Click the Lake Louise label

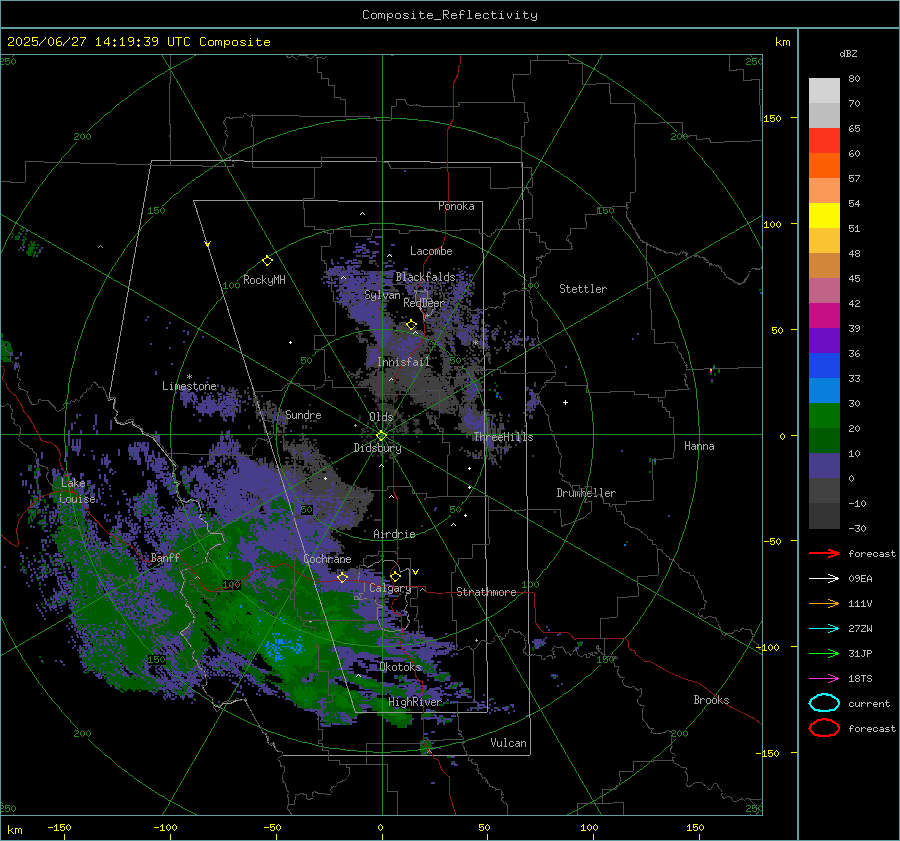(x=77, y=491)
